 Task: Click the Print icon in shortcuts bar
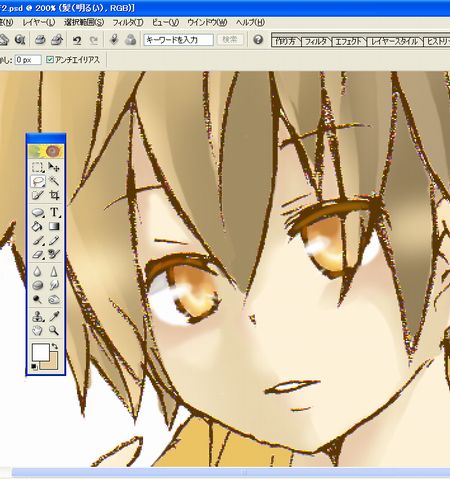point(40,40)
